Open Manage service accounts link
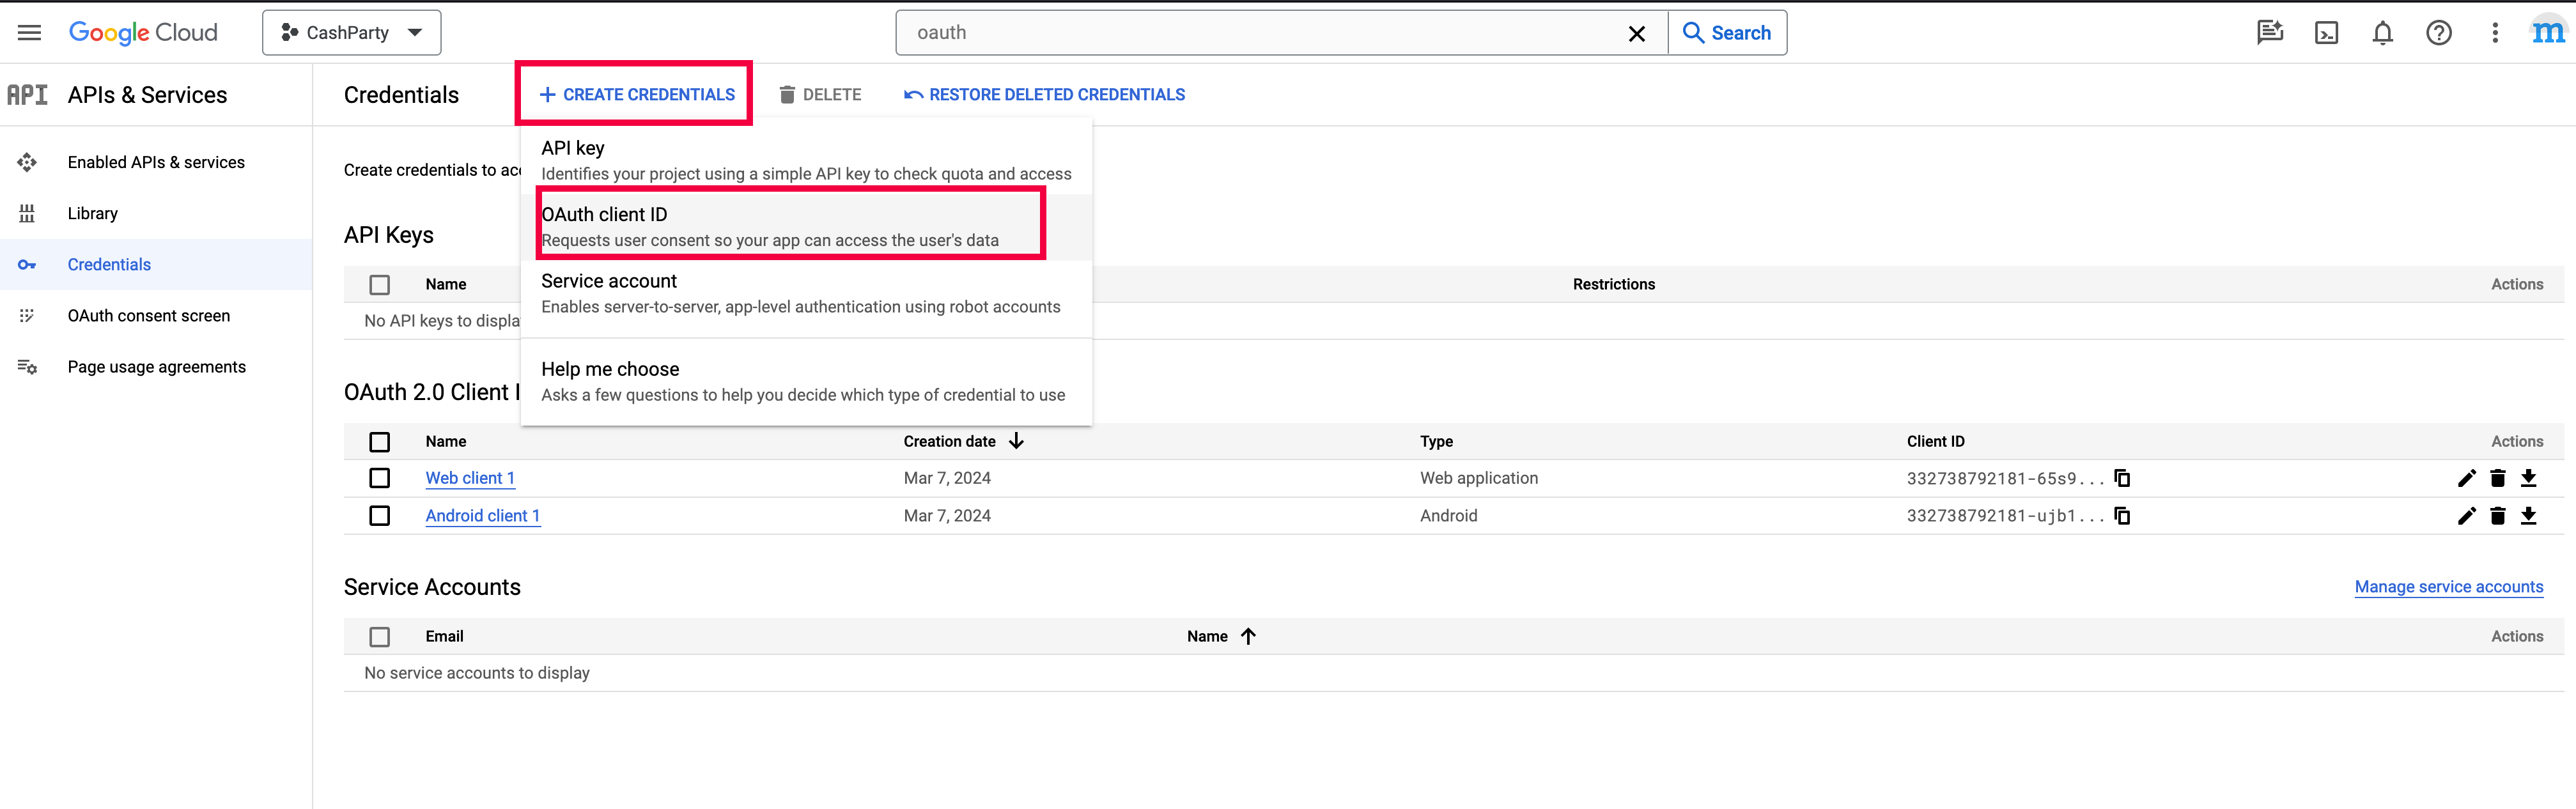 pos(2449,586)
